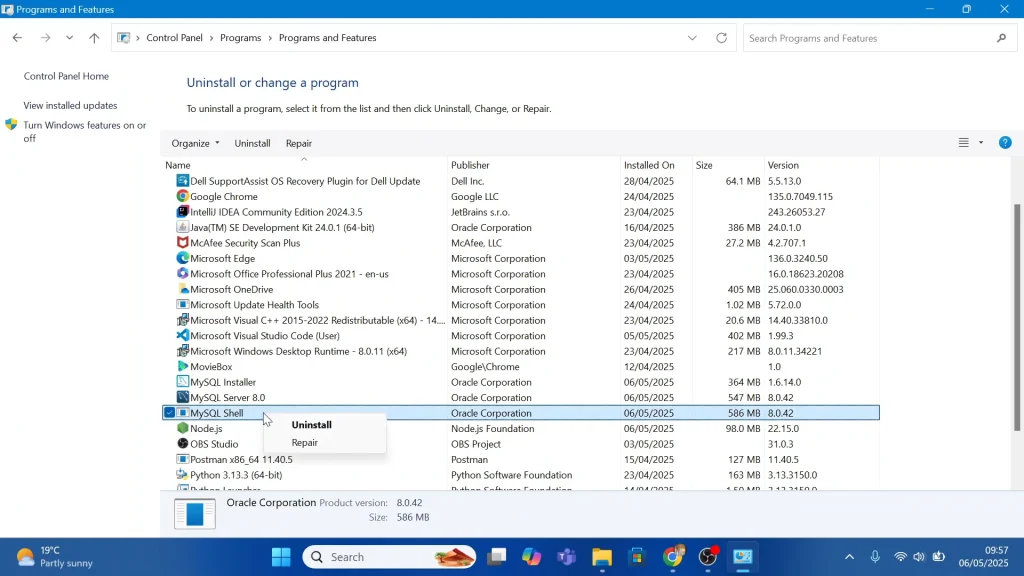This screenshot has width=1024, height=576.
Task: Click the vertical scrollbar of the program list
Action: (1016, 317)
